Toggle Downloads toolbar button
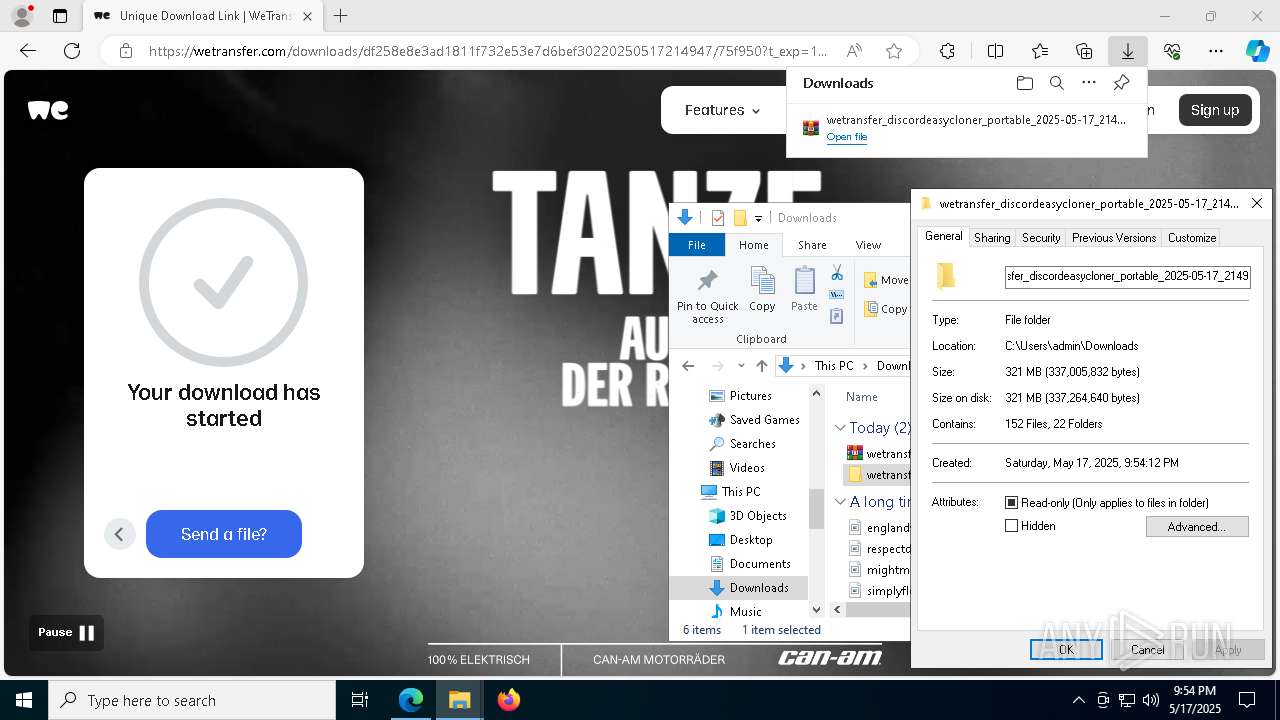This screenshot has width=1280, height=720. (x=1128, y=51)
